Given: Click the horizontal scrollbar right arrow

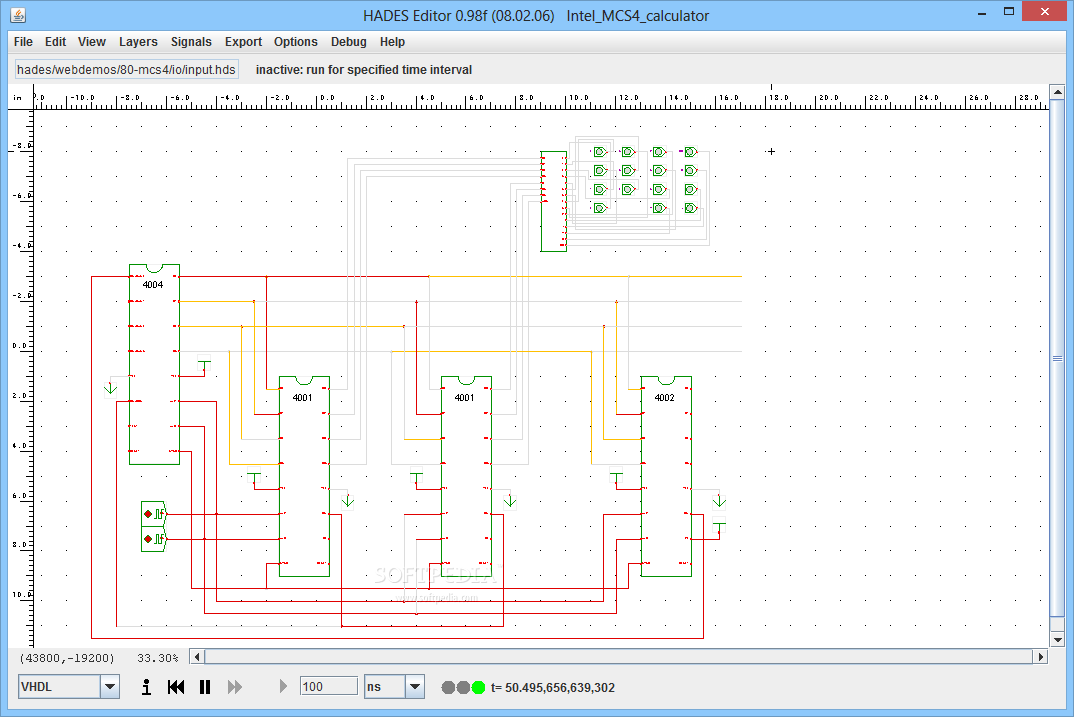Looking at the screenshot, I should coord(1041,657).
